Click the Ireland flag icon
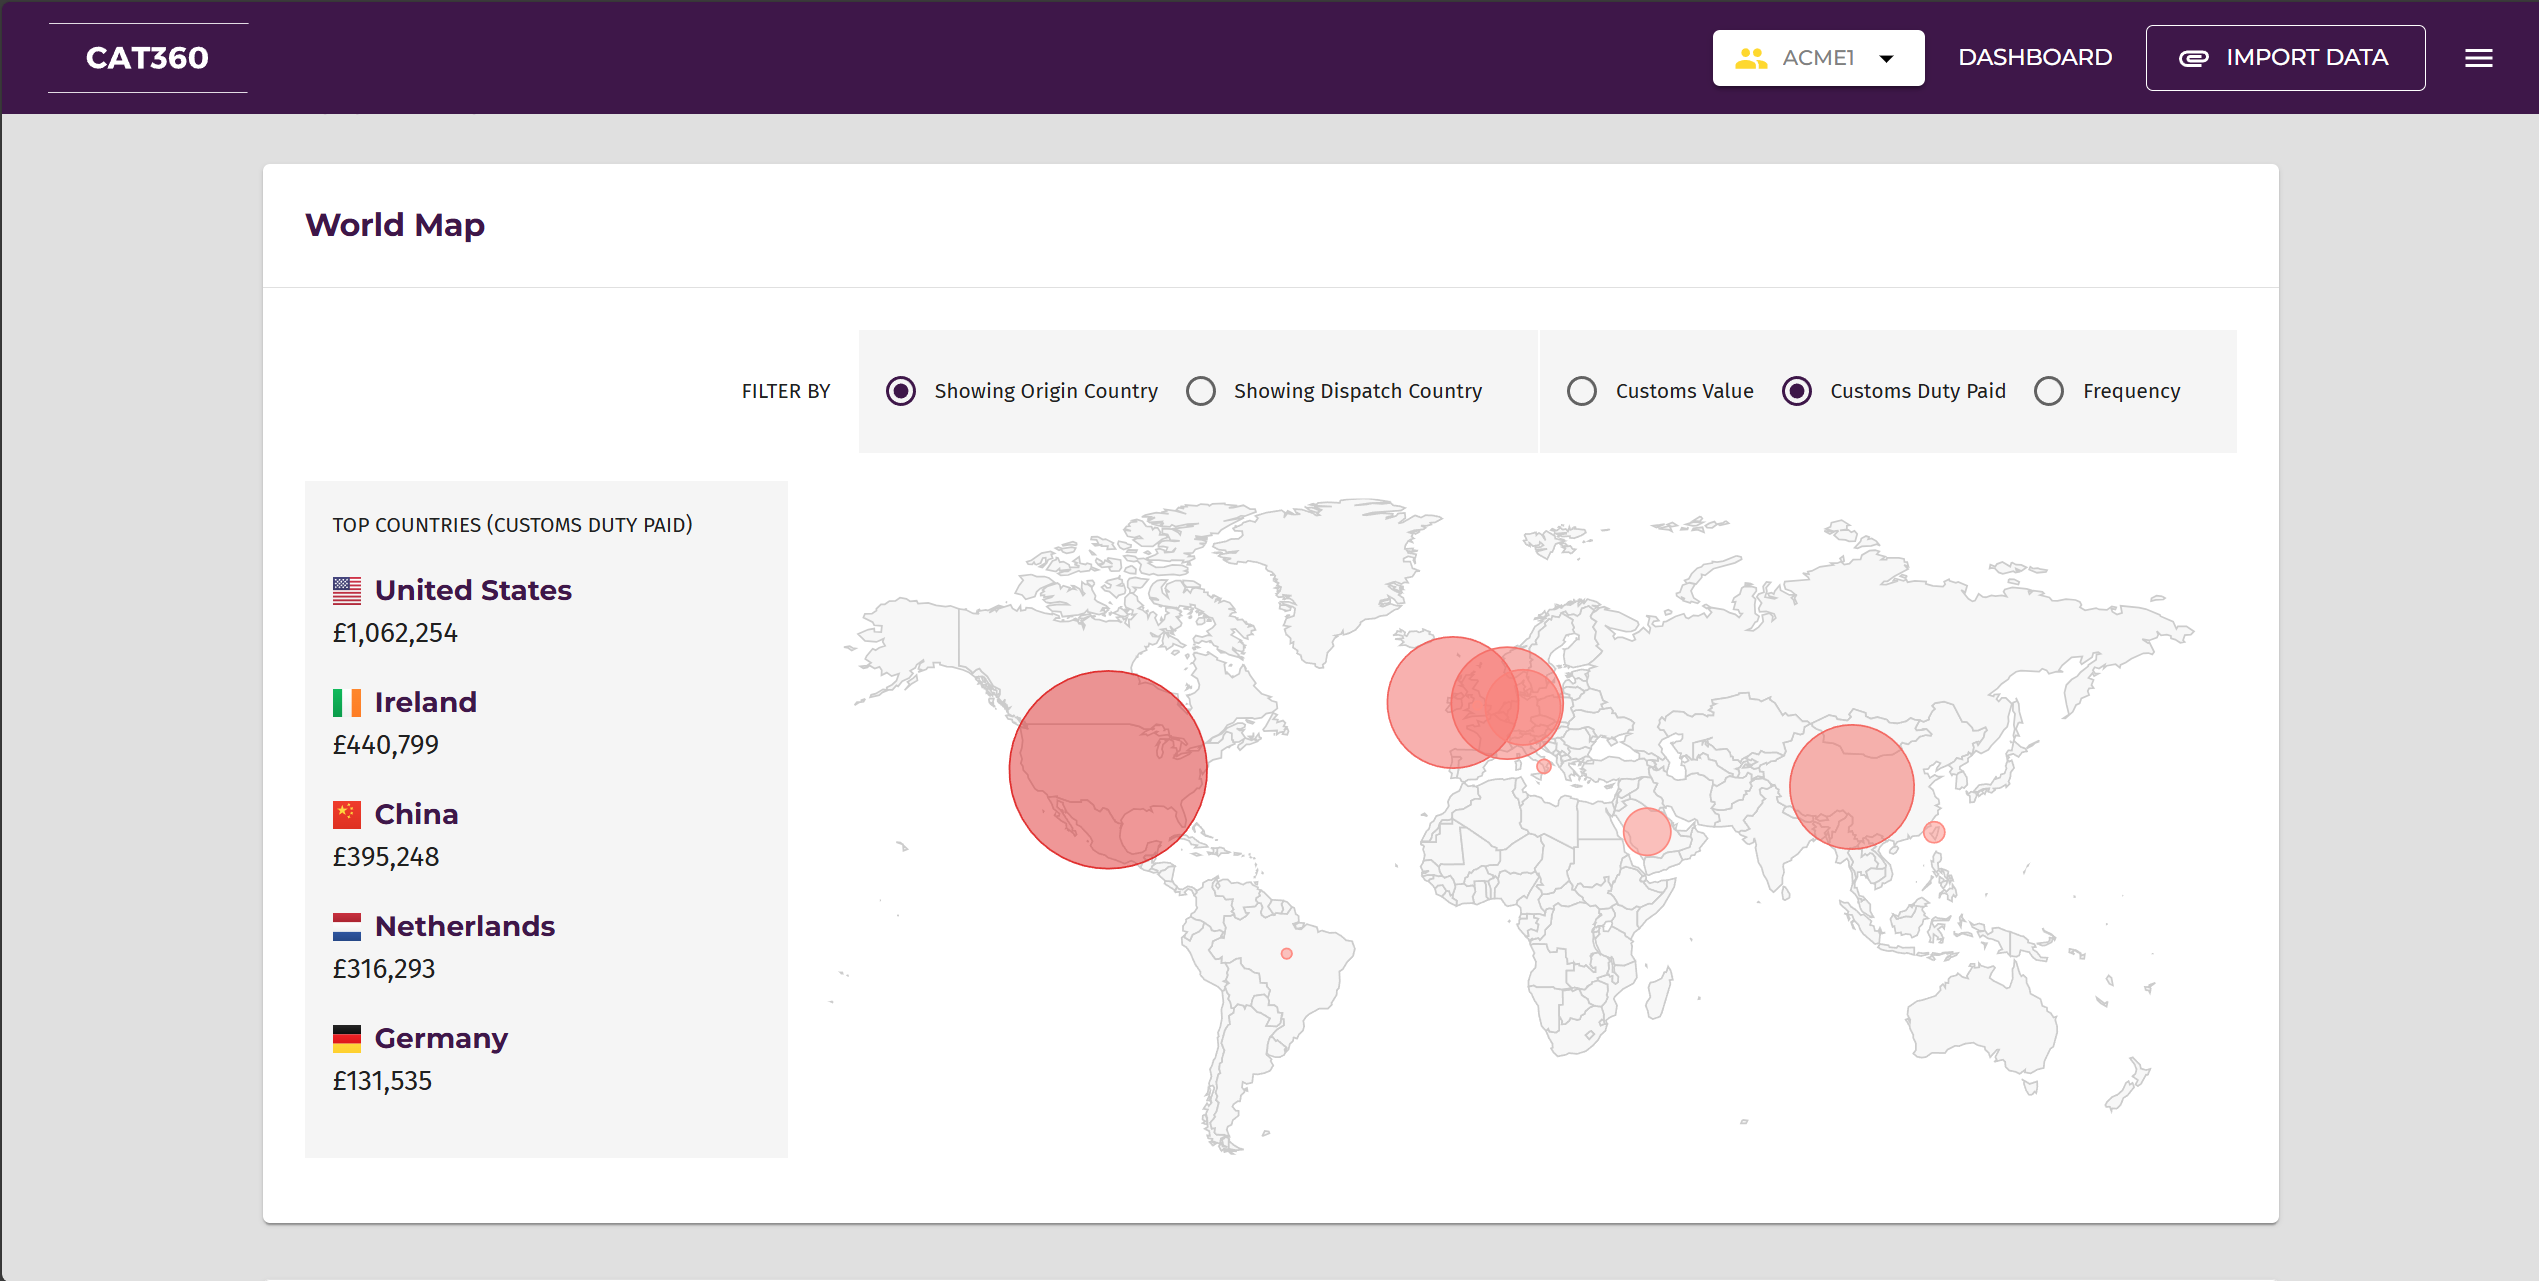2539x1281 pixels. pos(347,703)
